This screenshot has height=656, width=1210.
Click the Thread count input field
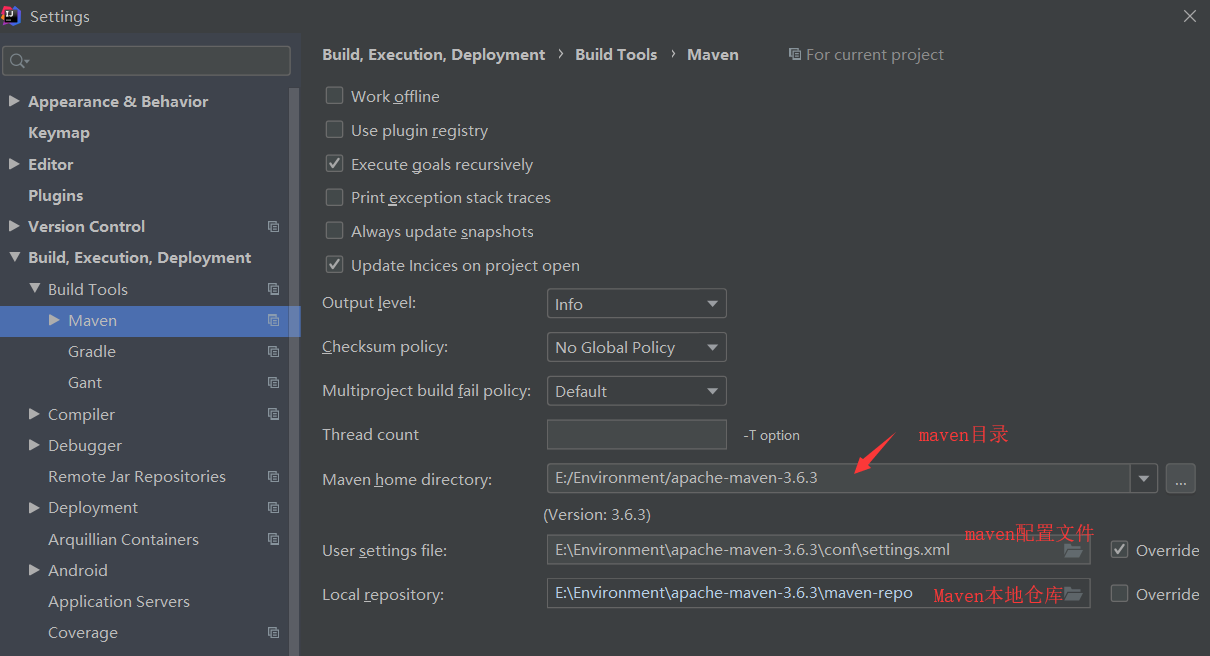636,435
